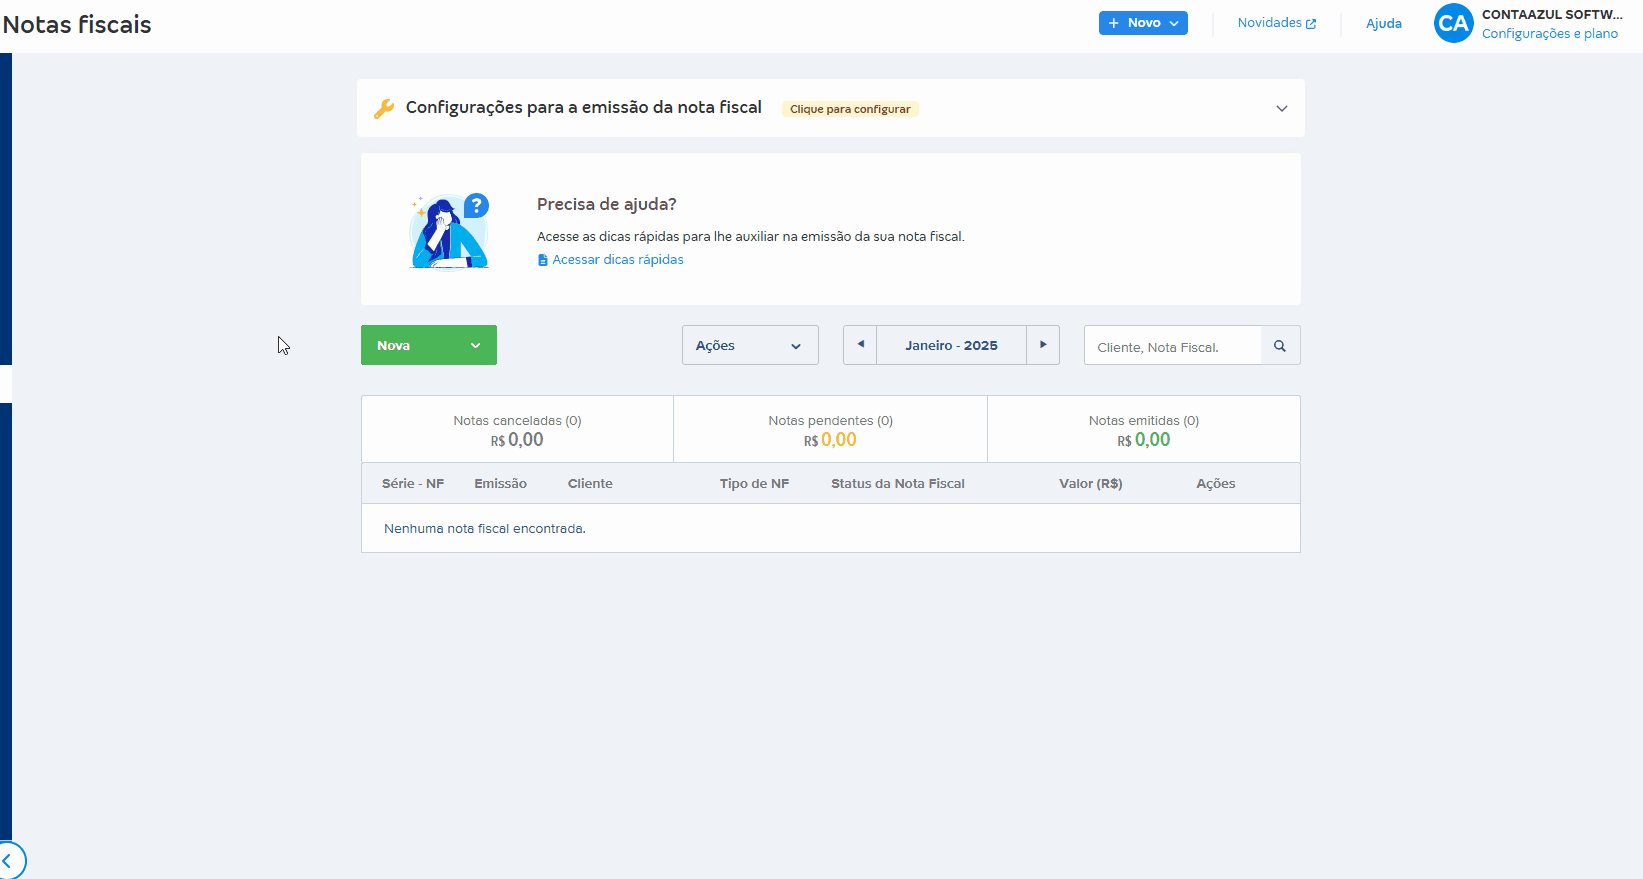Open the blue Novo button menu
Screen dimensions: 1643x879
pyautogui.click(x=1143, y=23)
